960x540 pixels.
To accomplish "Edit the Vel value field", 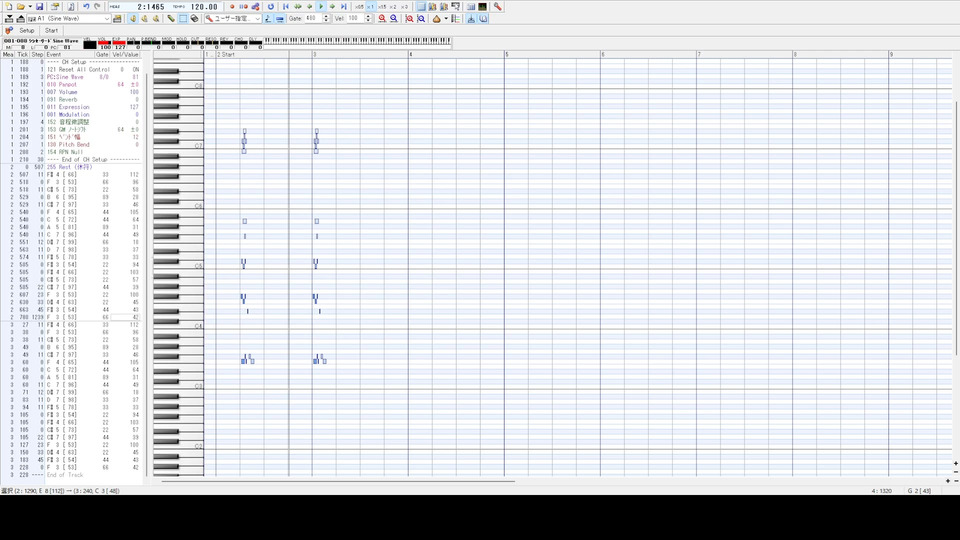I will [x=355, y=19].
